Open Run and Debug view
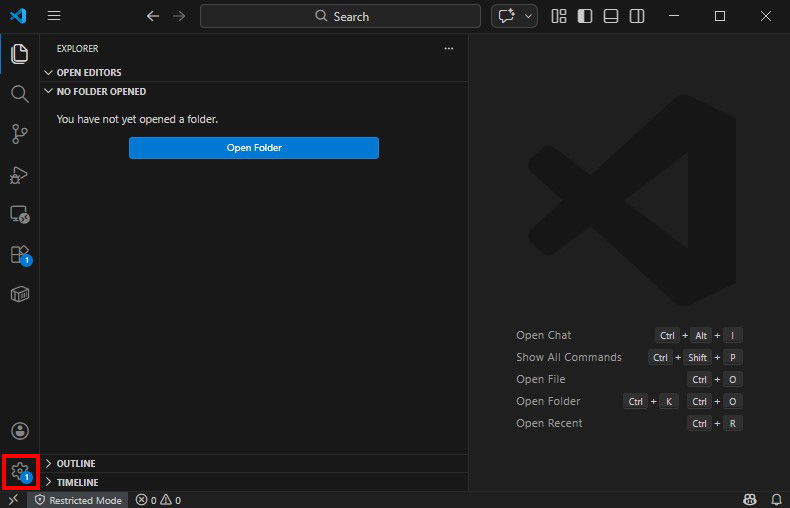This screenshot has height=508, width=790. (20, 174)
